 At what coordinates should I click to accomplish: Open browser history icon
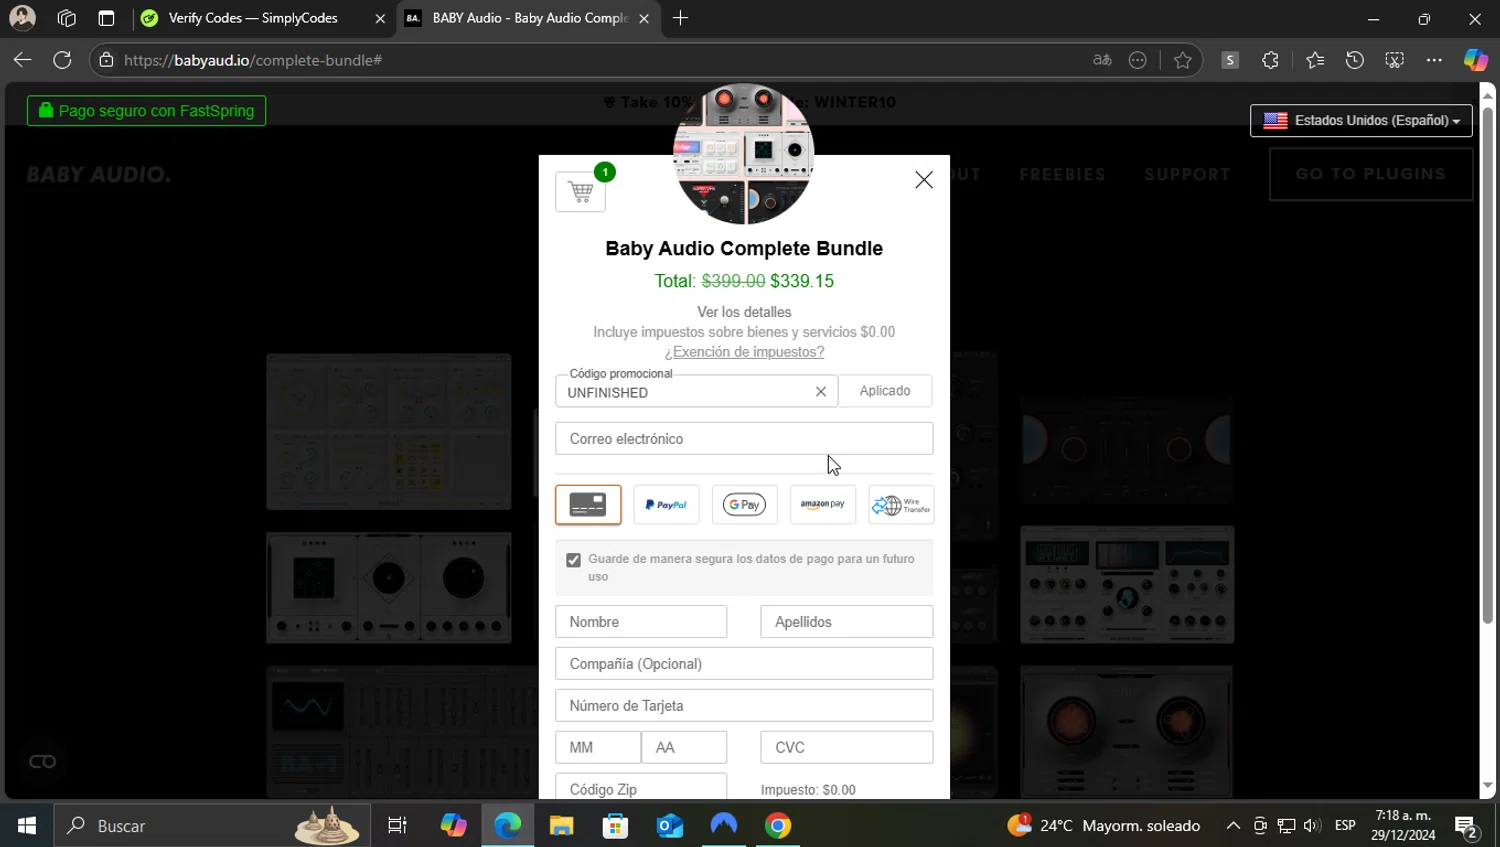(x=1355, y=60)
